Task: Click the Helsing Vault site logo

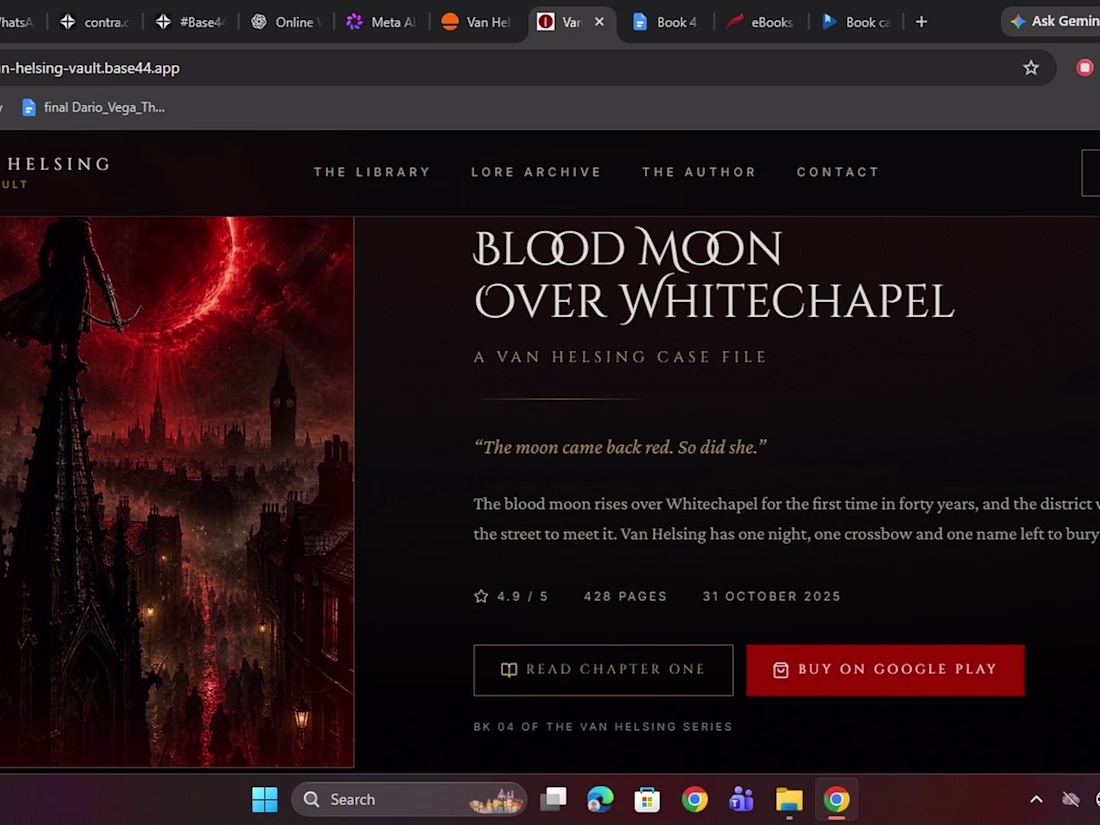Action: (55, 171)
